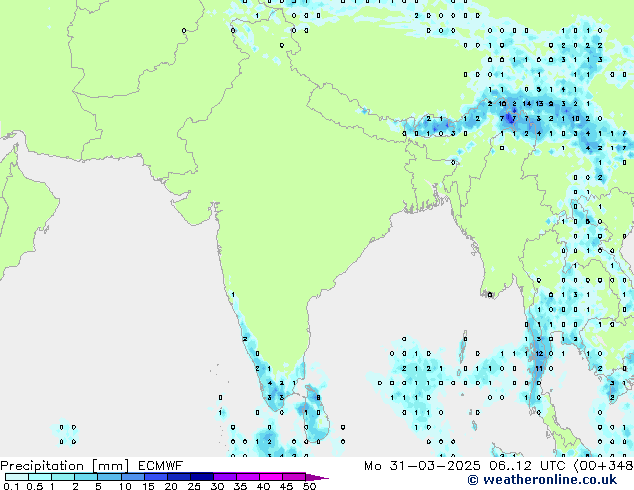Click the 10–15 mm legend color swatch
This screenshot has width=634, height=490.
click(132, 477)
